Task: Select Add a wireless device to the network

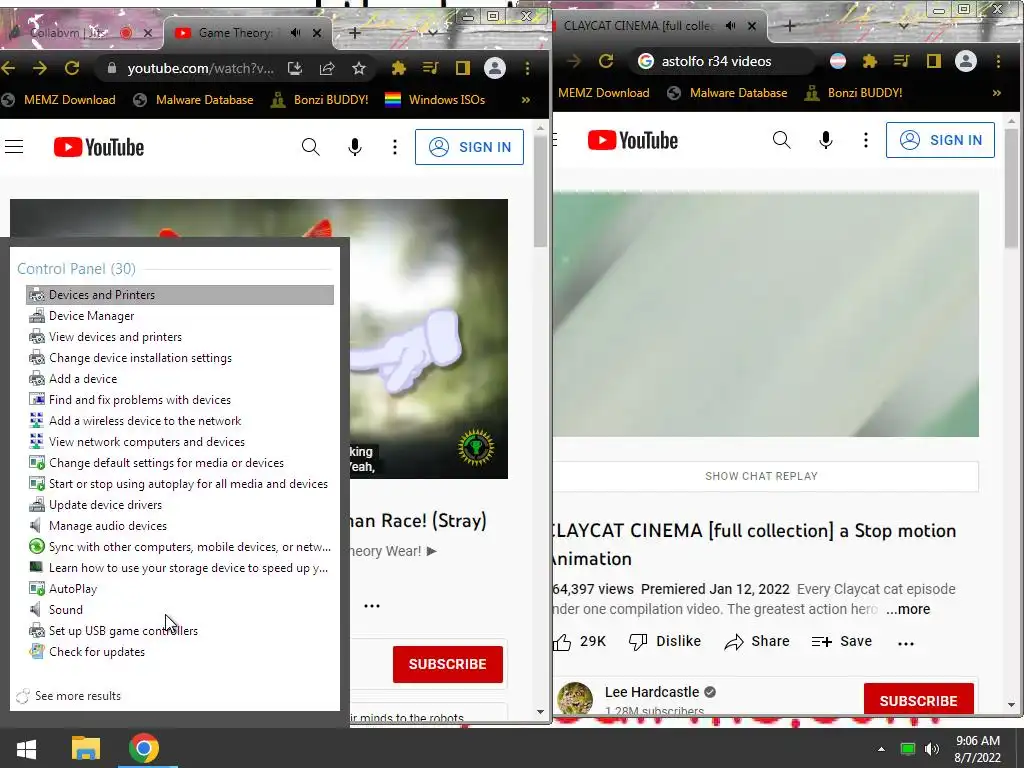Action: point(145,421)
